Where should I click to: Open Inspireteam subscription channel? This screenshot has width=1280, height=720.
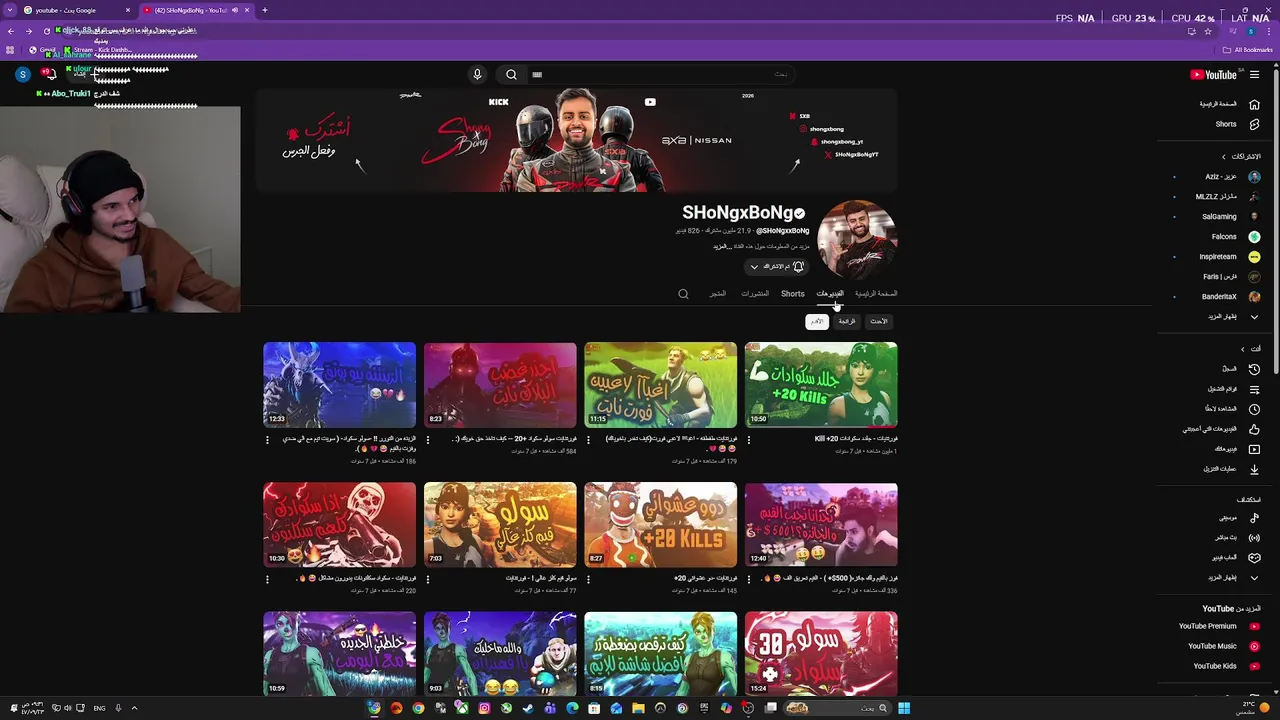coord(1228,257)
